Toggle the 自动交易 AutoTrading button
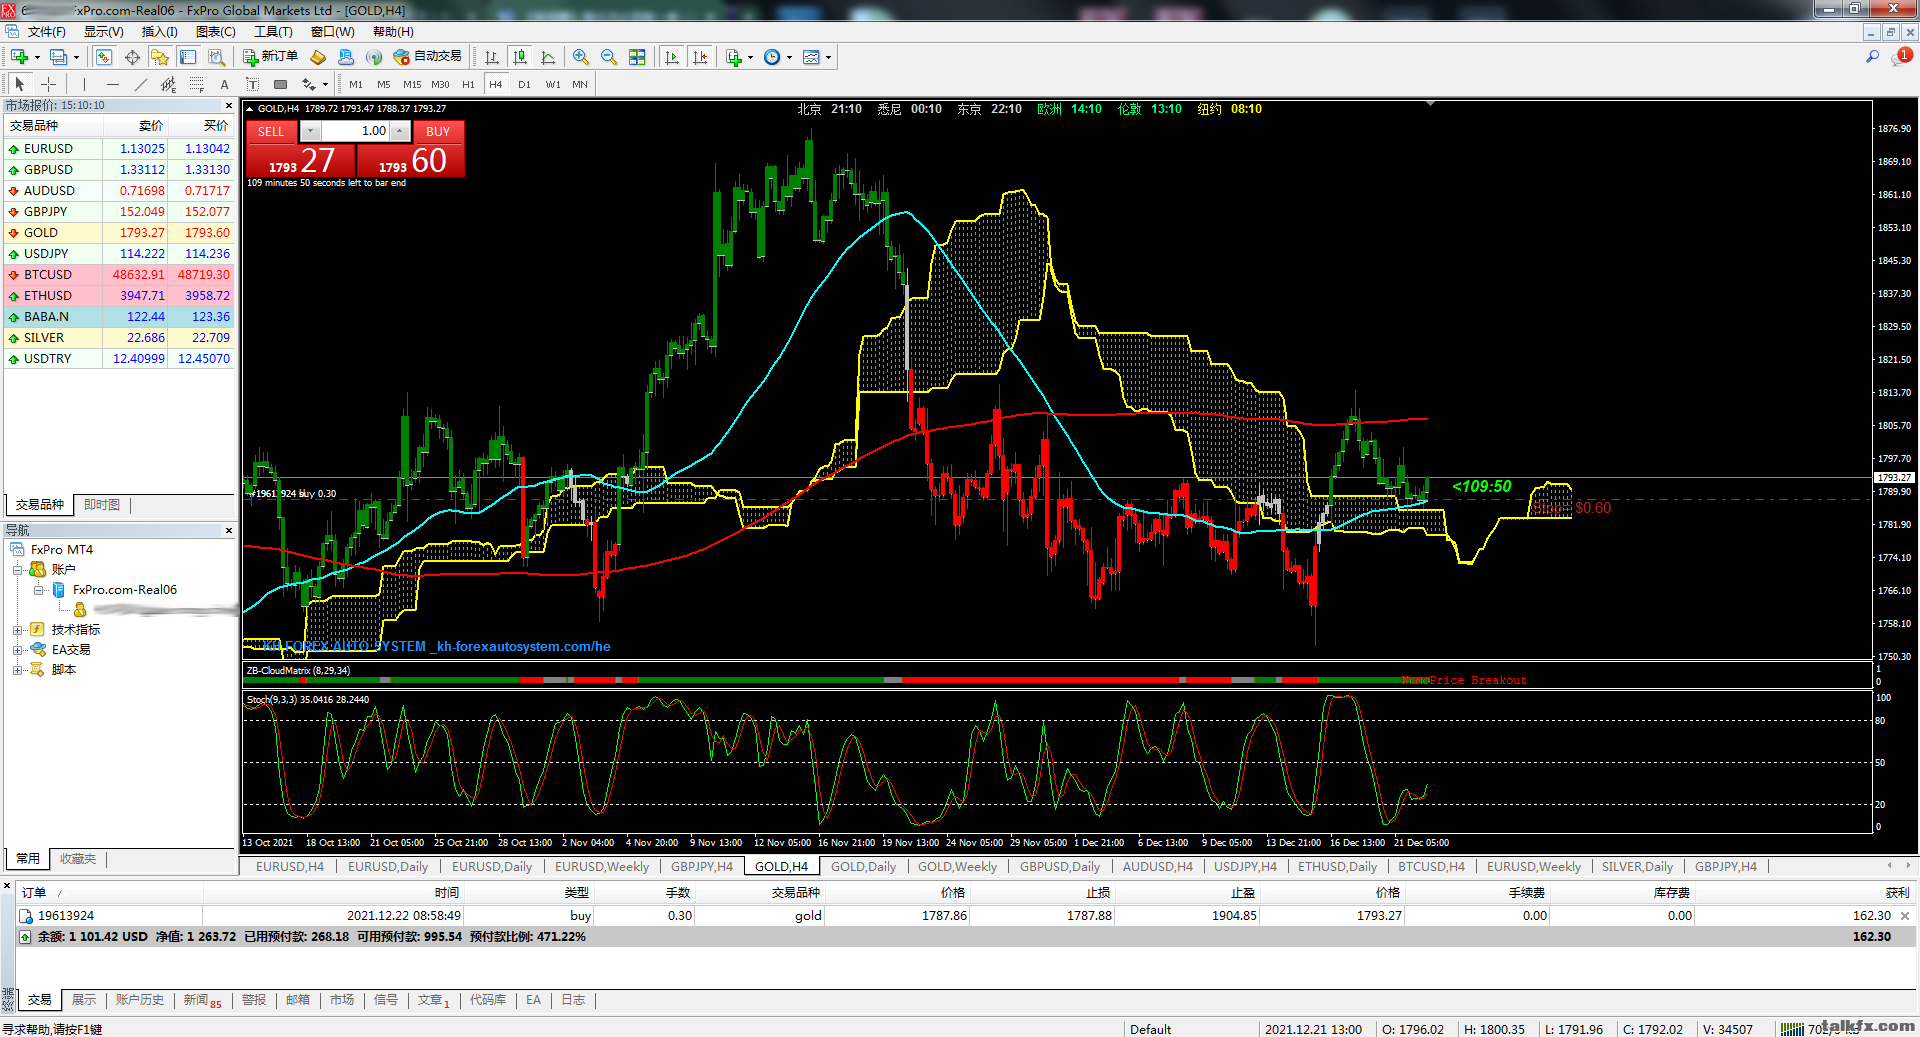Image resolution: width=1920 pixels, height=1037 pixels. coord(428,57)
